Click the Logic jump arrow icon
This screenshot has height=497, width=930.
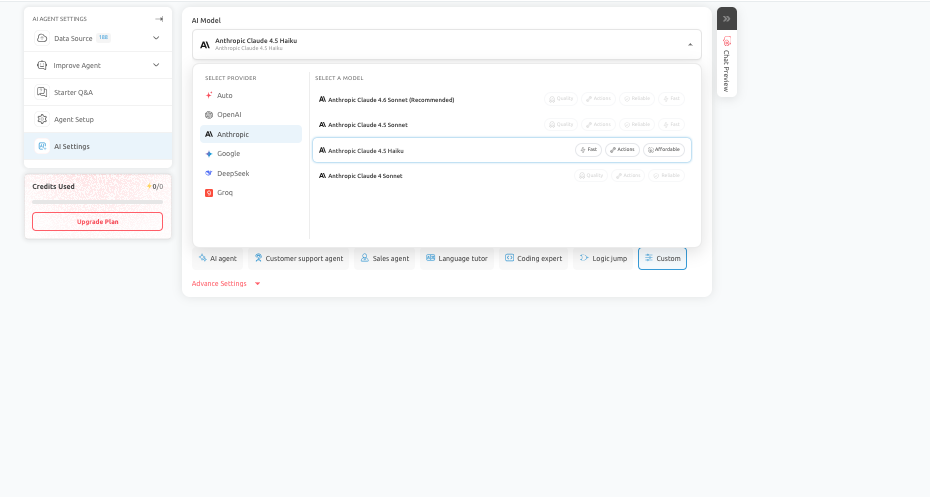(x=584, y=258)
